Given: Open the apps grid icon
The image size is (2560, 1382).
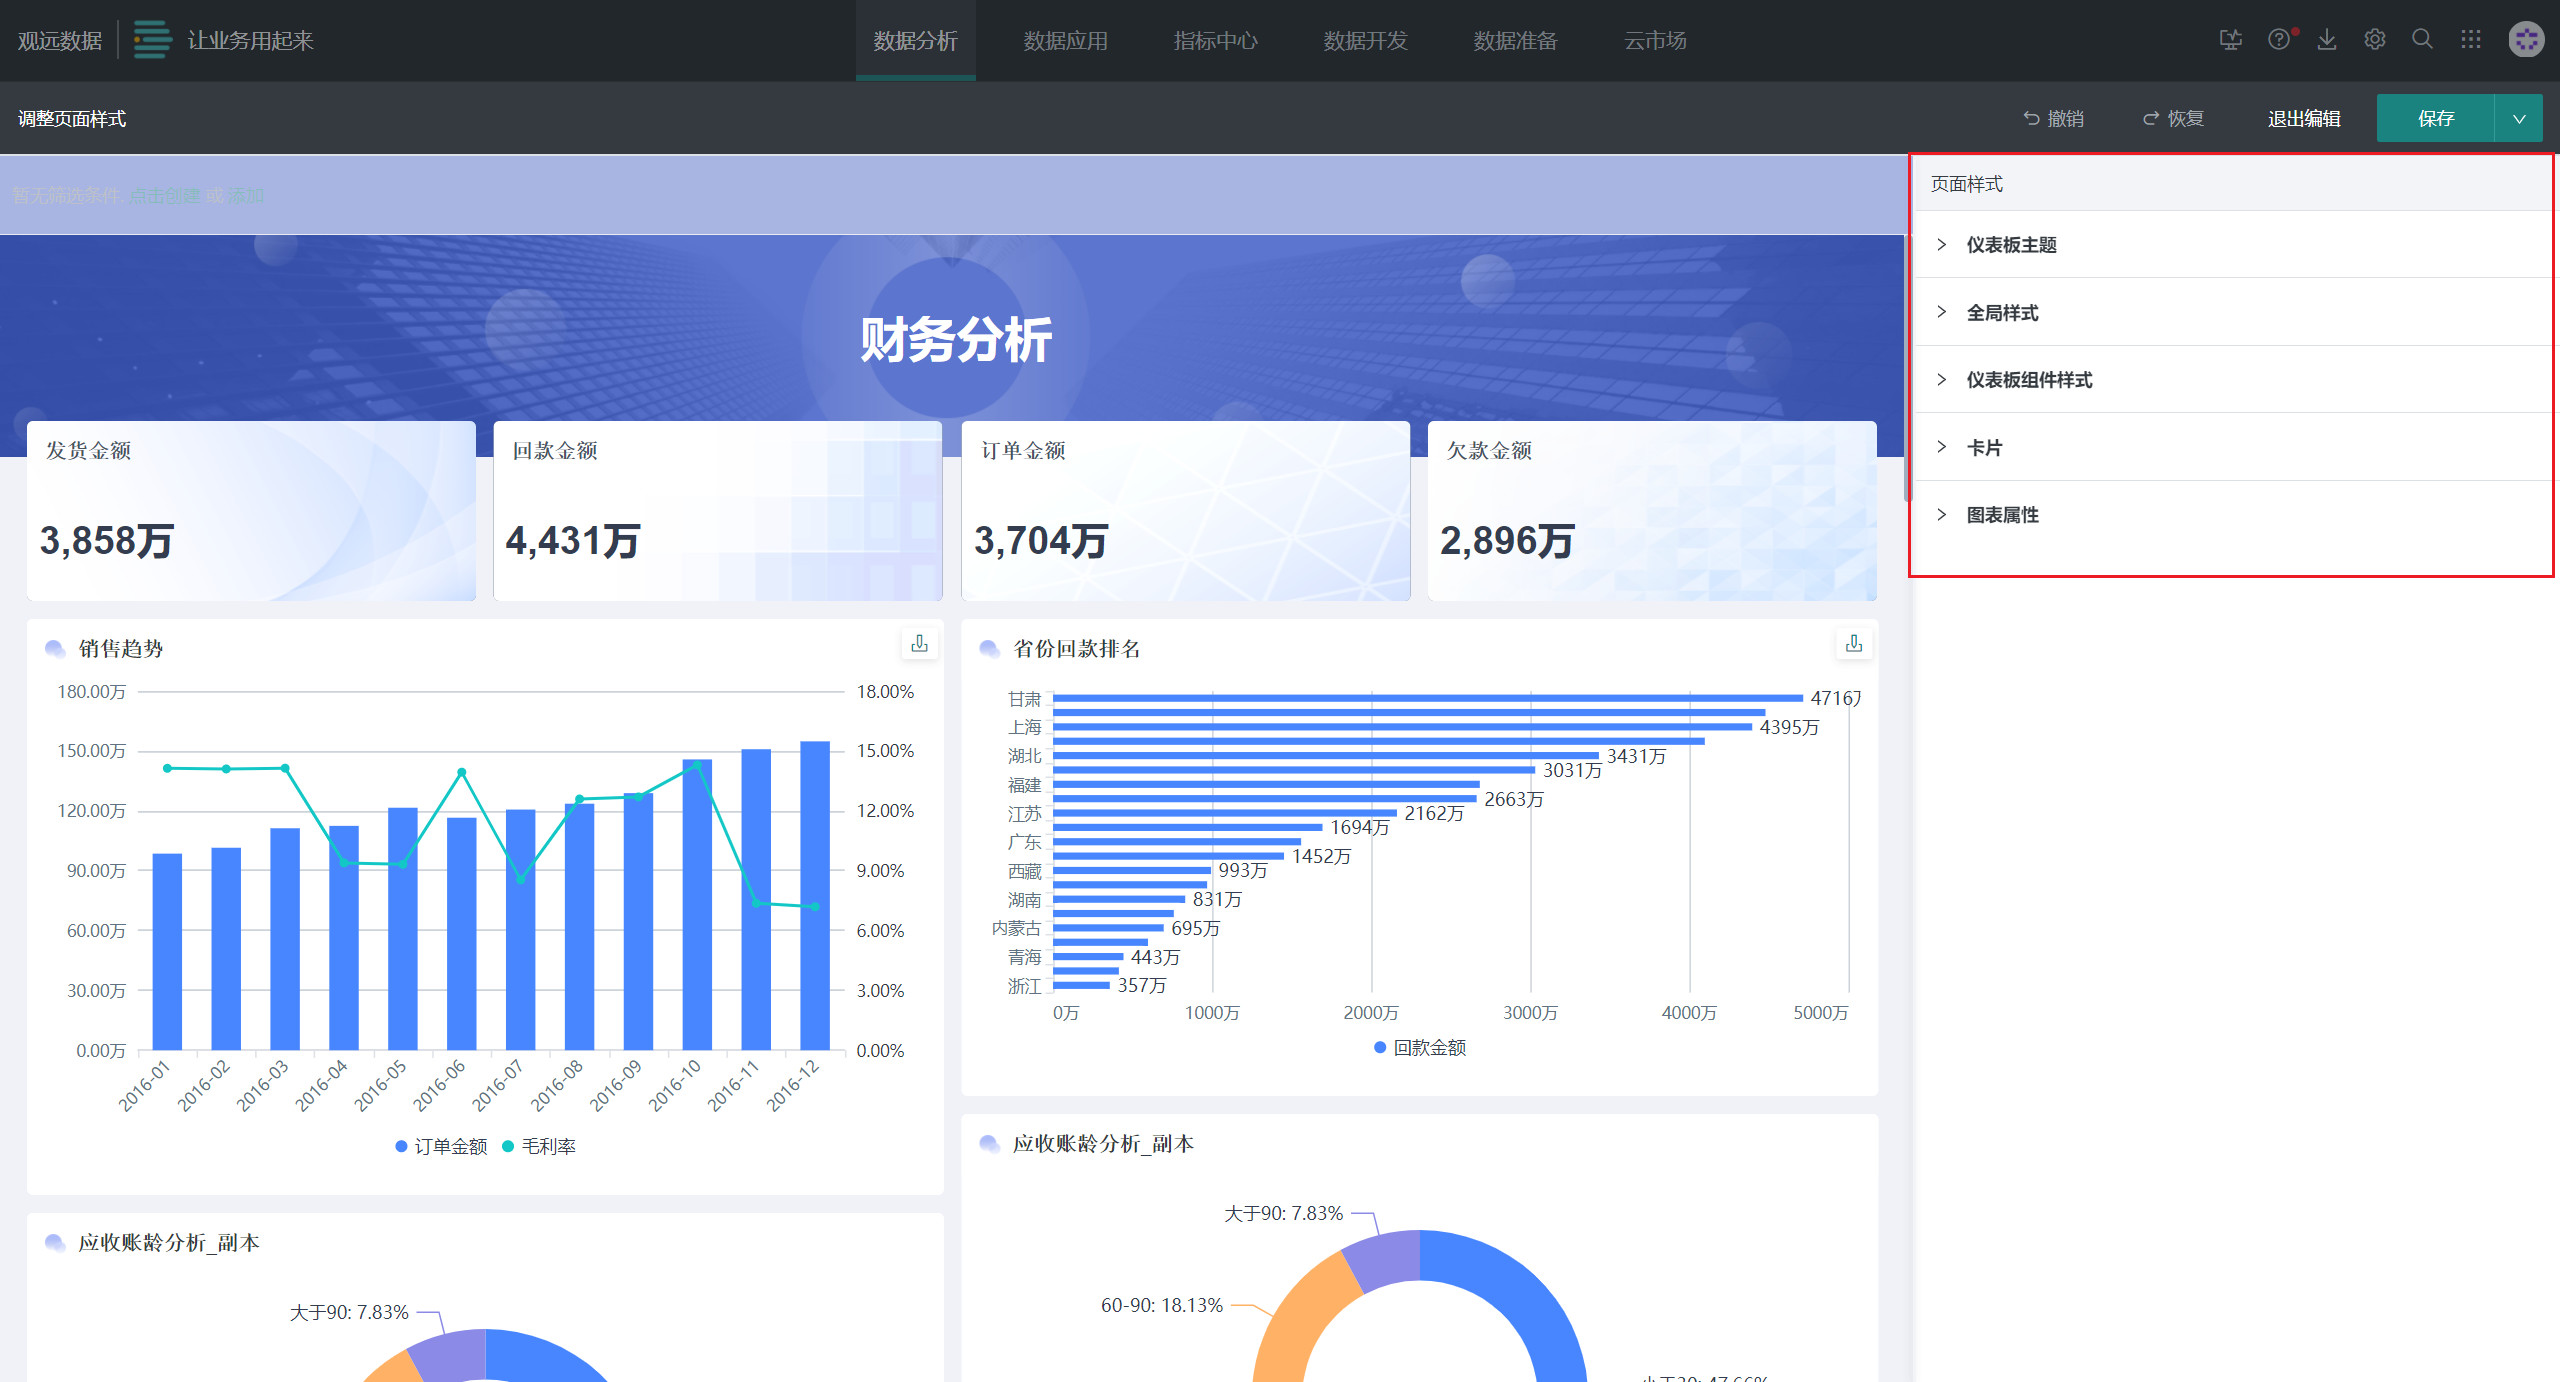Looking at the screenshot, I should [2471, 40].
